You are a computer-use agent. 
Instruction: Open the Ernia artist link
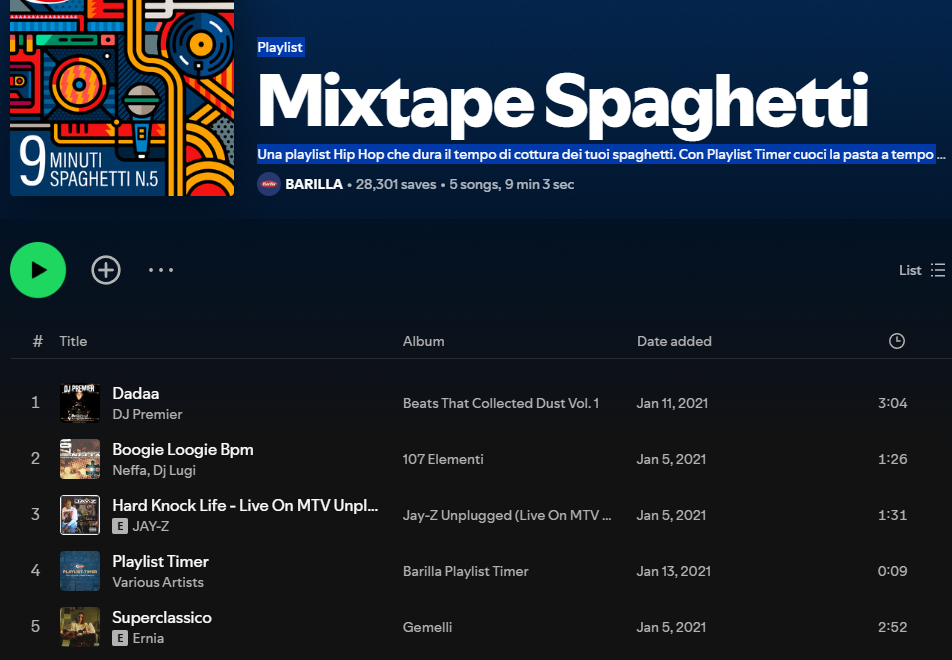click(x=148, y=638)
